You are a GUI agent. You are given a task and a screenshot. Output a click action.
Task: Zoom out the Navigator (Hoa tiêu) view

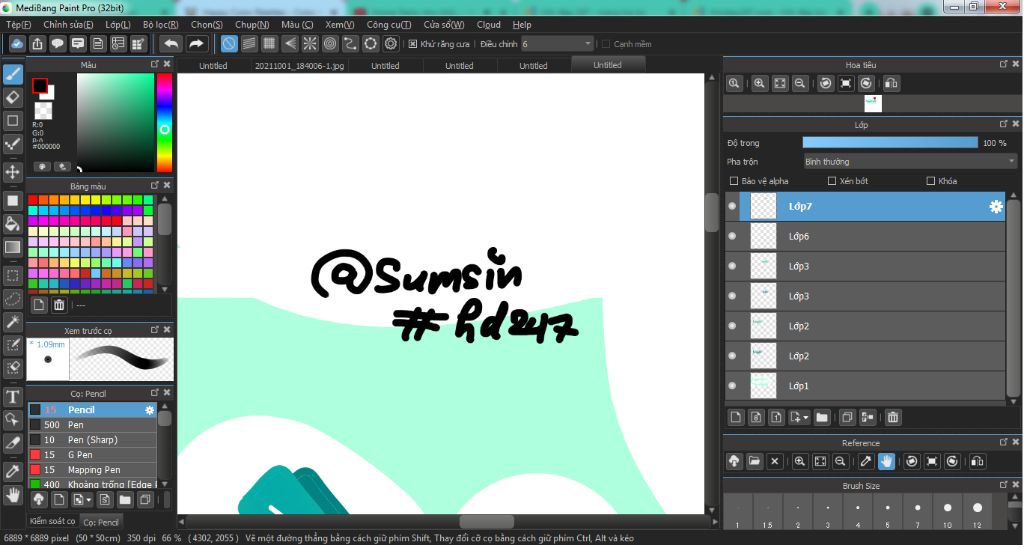tap(799, 84)
